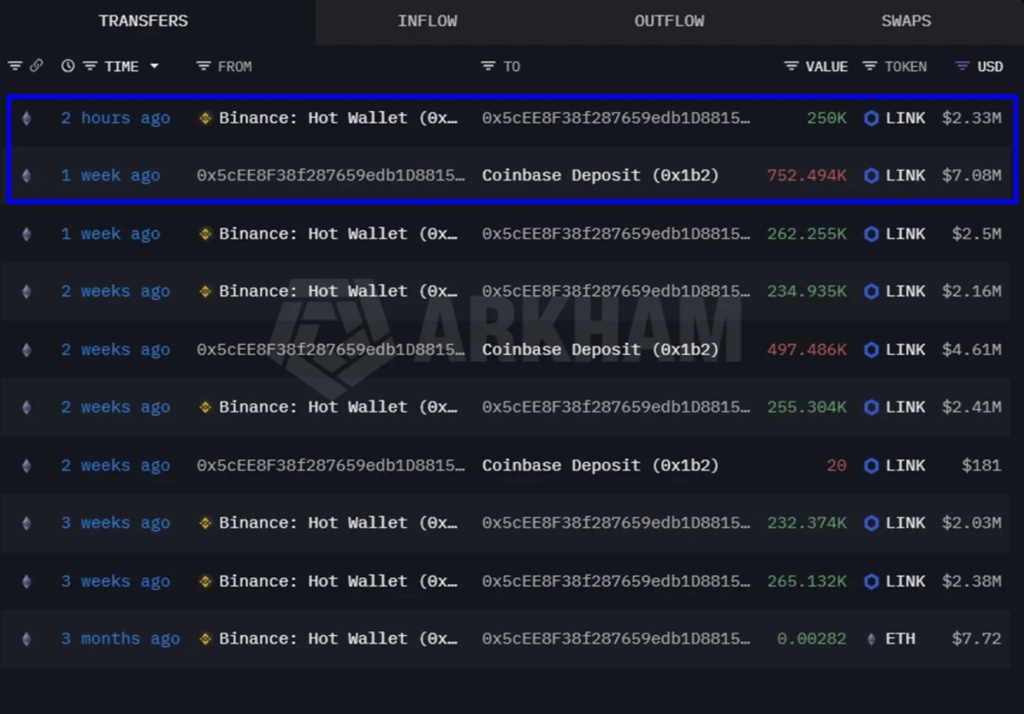1024x714 pixels.
Task: Open 0x5cEE8F38 recipient on ETH row
Action: (x=616, y=639)
